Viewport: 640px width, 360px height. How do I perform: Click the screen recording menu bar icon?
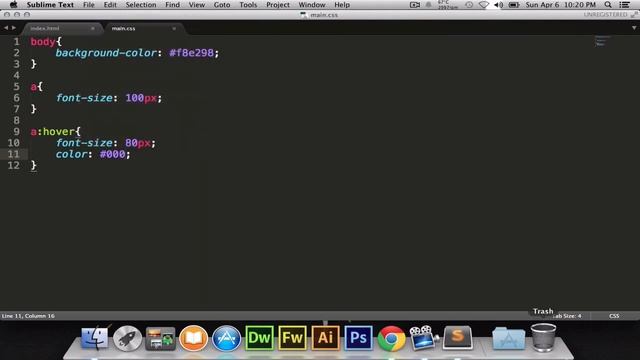(415, 5)
